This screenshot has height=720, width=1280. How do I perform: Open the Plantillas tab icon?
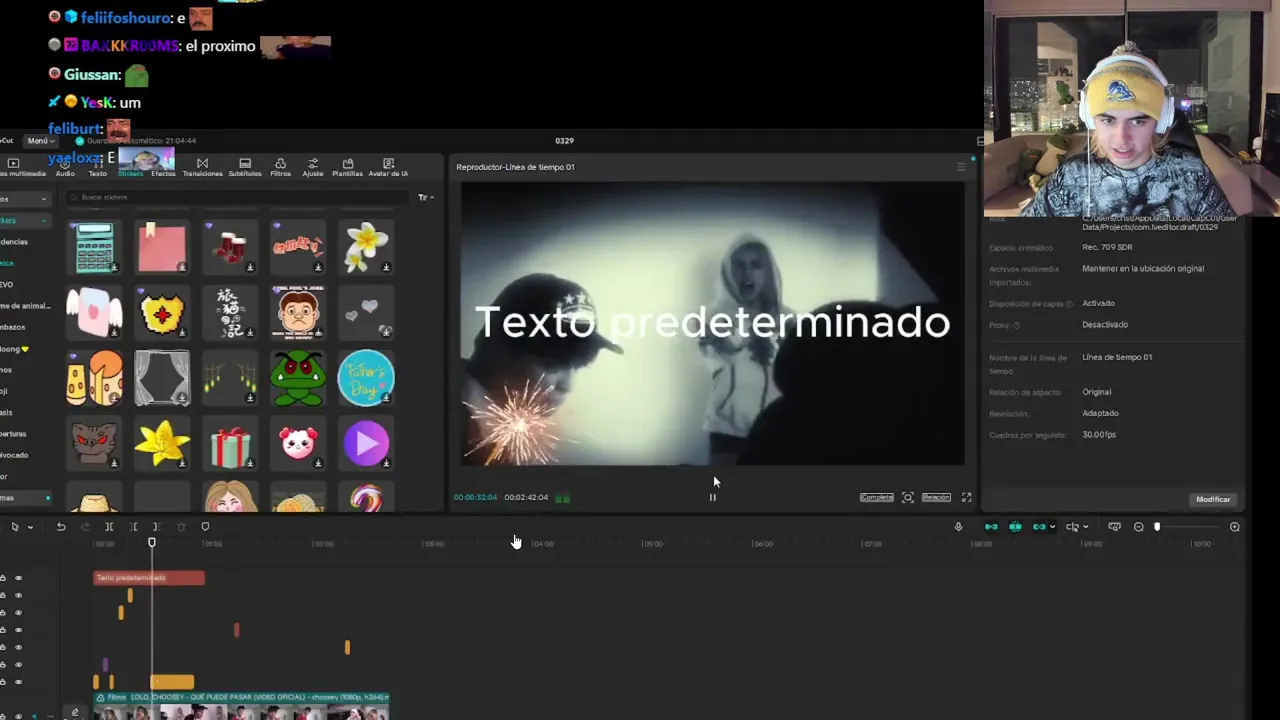tap(348, 163)
